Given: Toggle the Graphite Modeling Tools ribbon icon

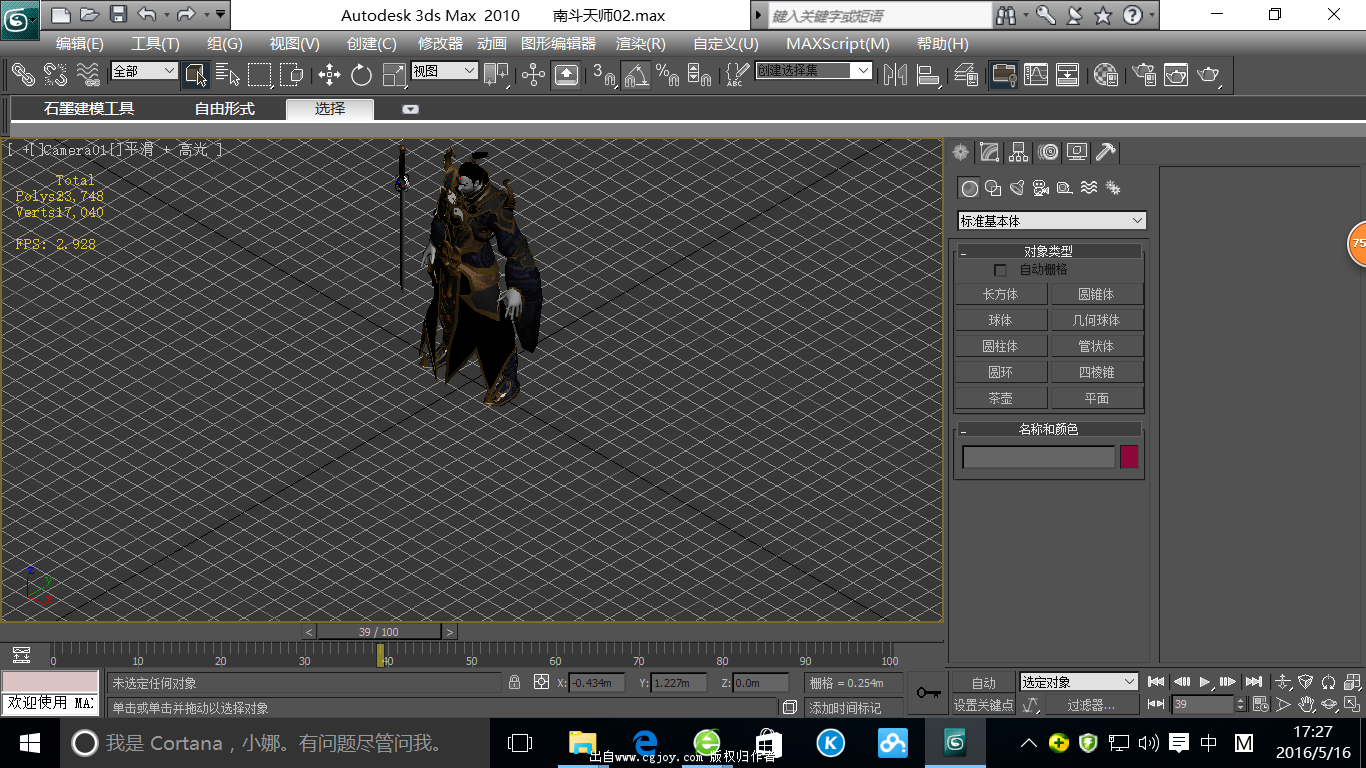Looking at the screenshot, I should [x=1004, y=74].
